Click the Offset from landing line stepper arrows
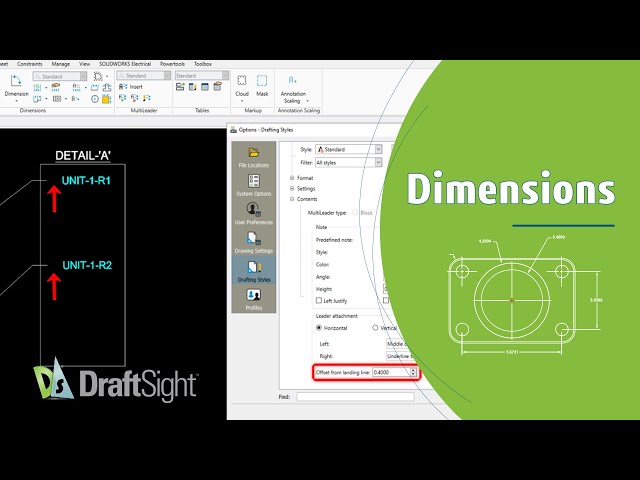The image size is (640, 480). point(413,372)
